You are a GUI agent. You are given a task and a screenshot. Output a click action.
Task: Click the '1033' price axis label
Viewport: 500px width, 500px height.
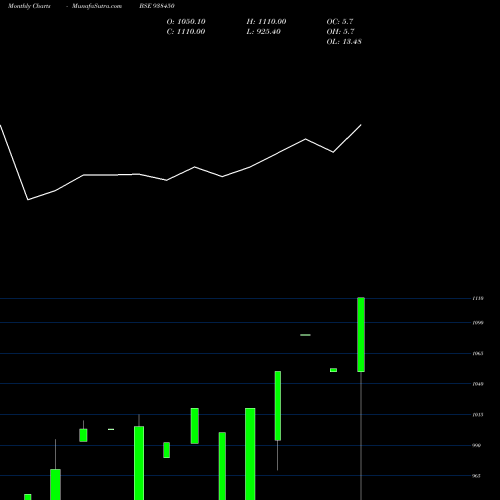point(478,415)
